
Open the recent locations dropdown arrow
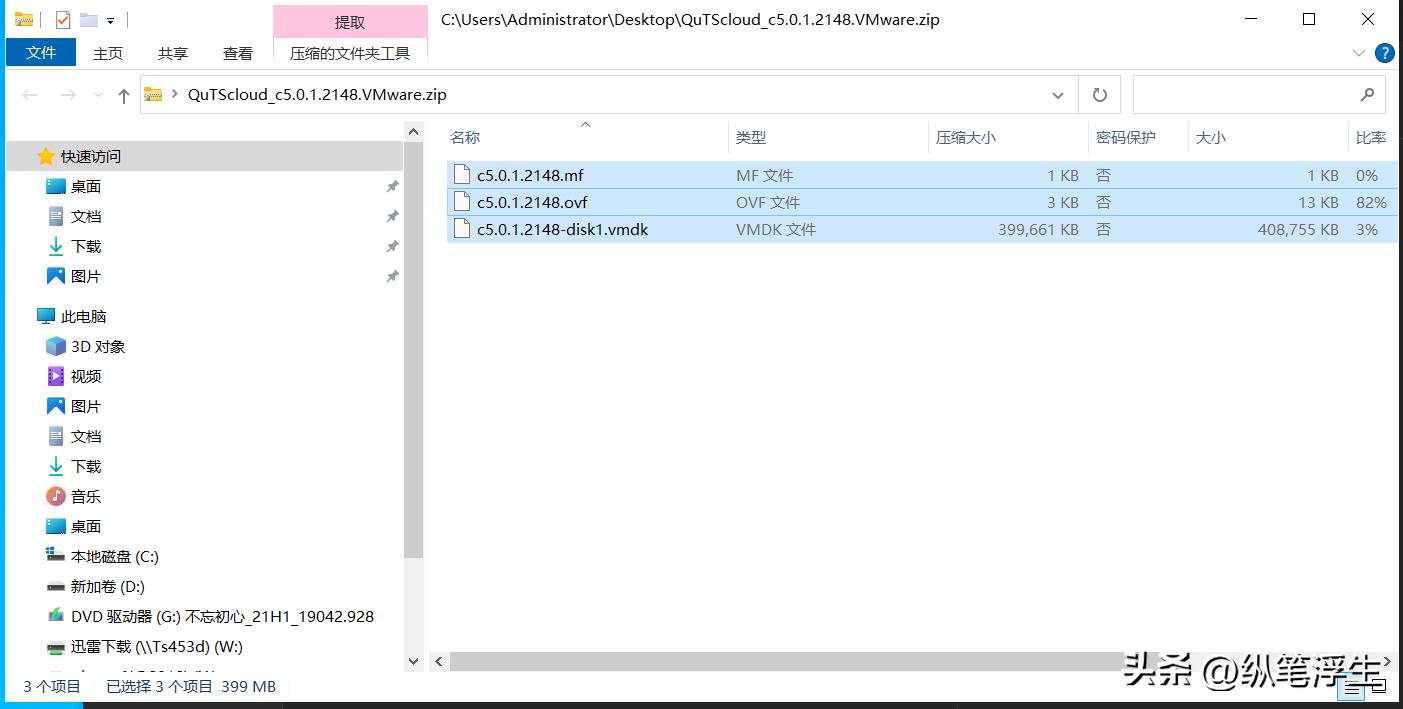pyautogui.click(x=98, y=95)
